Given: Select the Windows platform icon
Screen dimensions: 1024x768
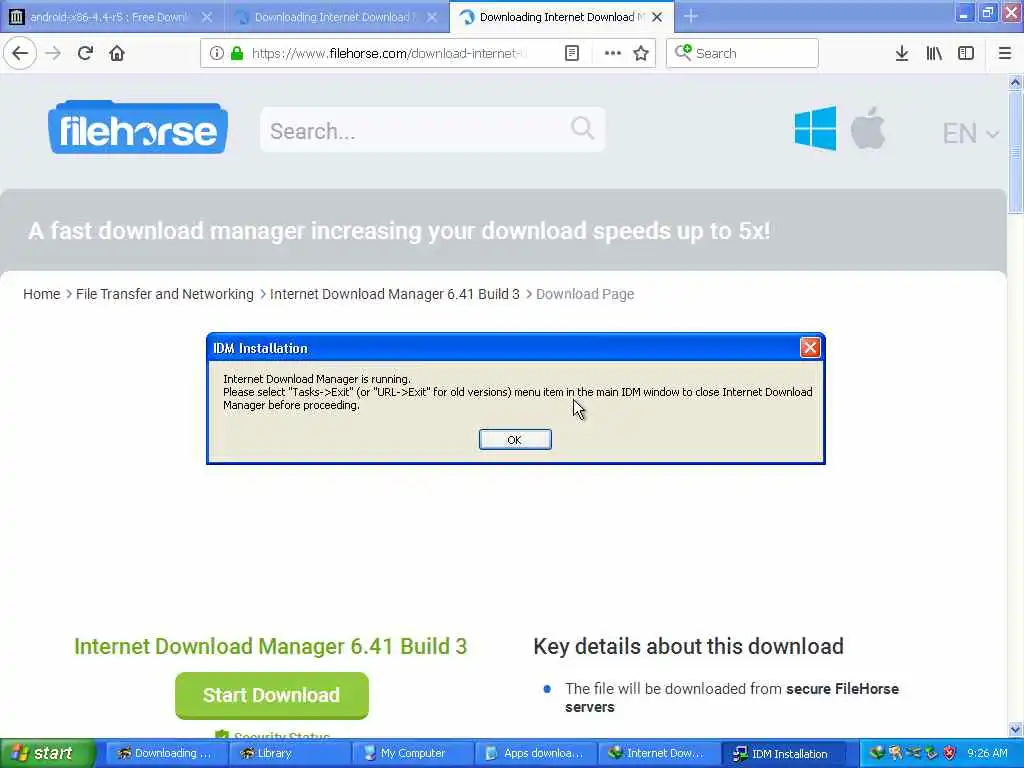Looking at the screenshot, I should coord(815,129).
